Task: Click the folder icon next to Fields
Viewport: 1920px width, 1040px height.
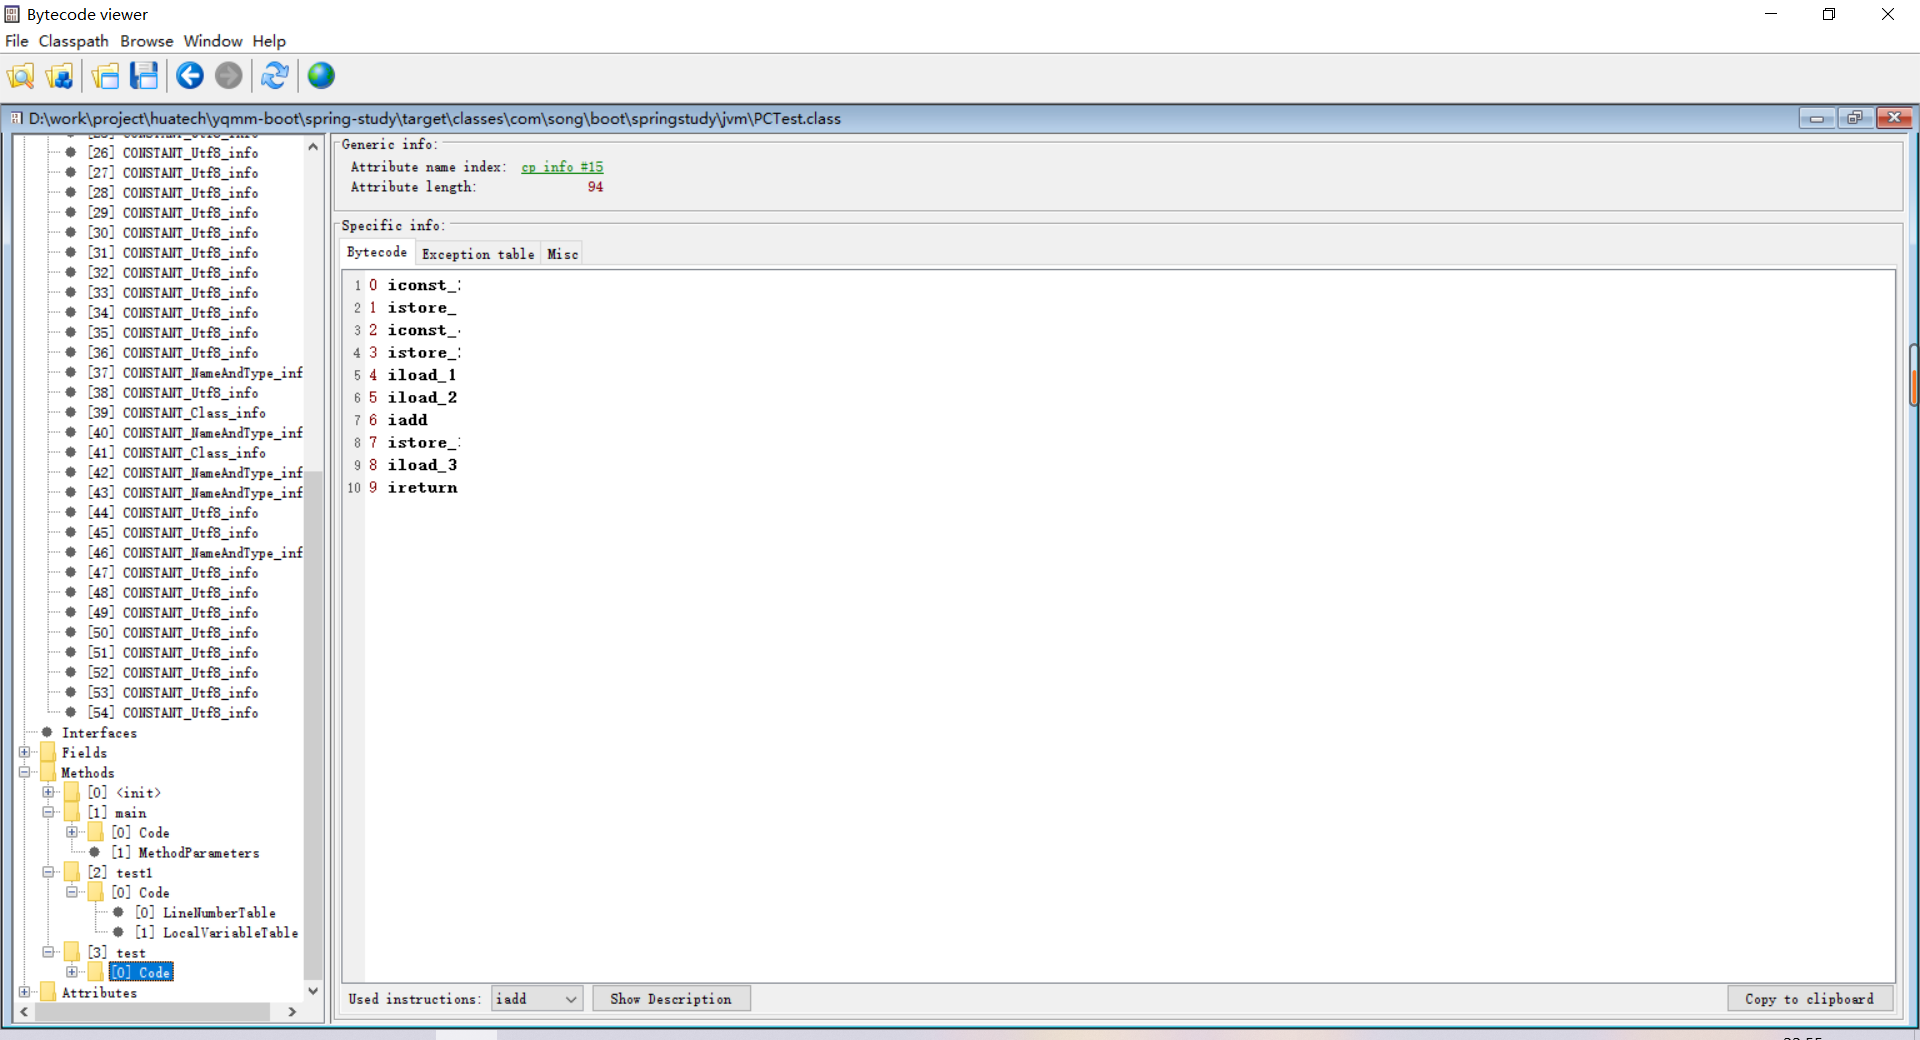Action: (x=48, y=752)
